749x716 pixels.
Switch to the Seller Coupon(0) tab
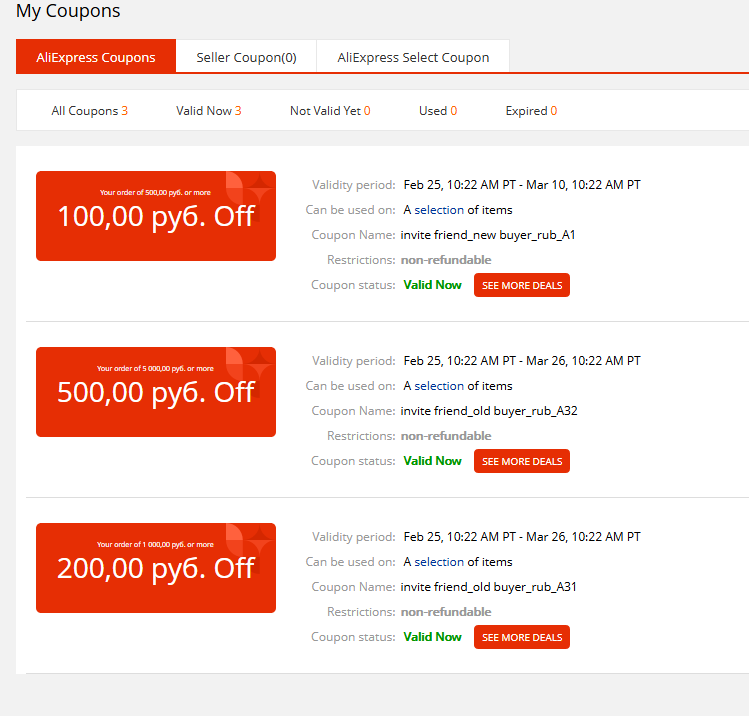point(246,56)
